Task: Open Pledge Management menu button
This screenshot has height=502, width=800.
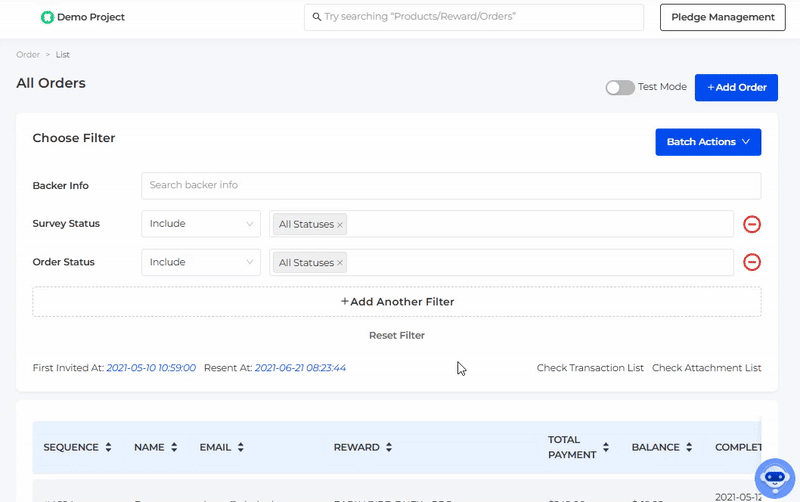Action: (722, 17)
